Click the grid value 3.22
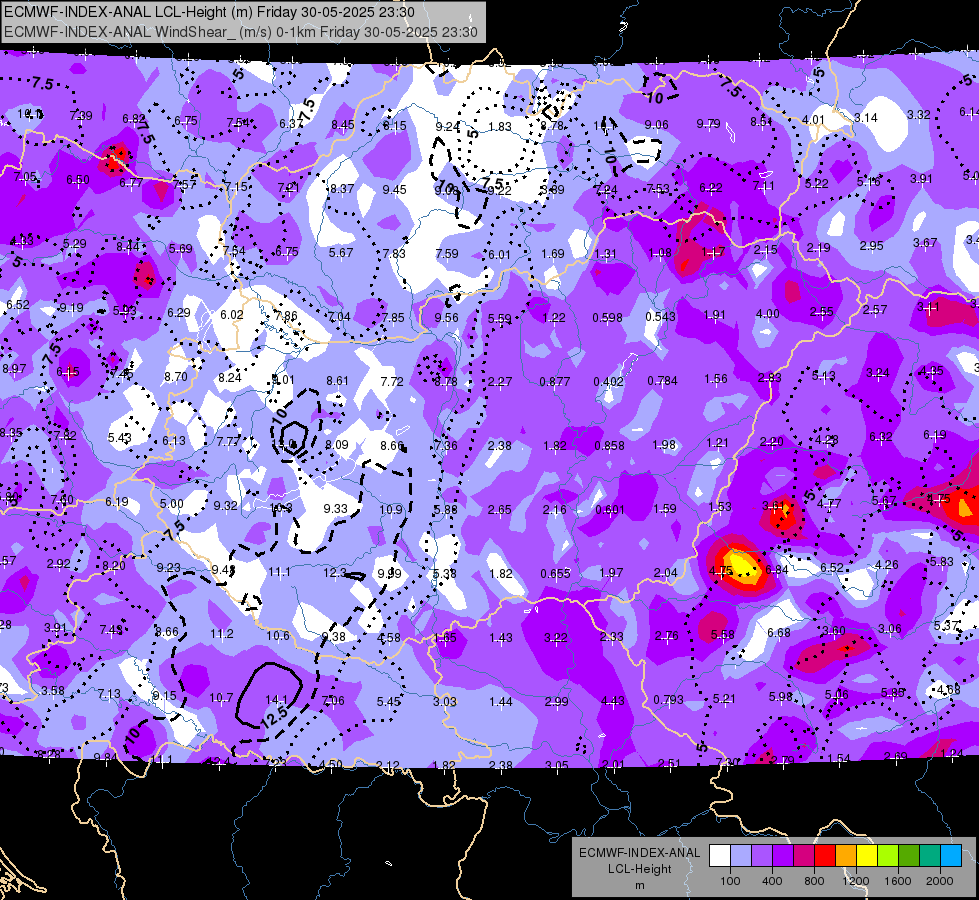This screenshot has width=979, height=900. (556, 638)
